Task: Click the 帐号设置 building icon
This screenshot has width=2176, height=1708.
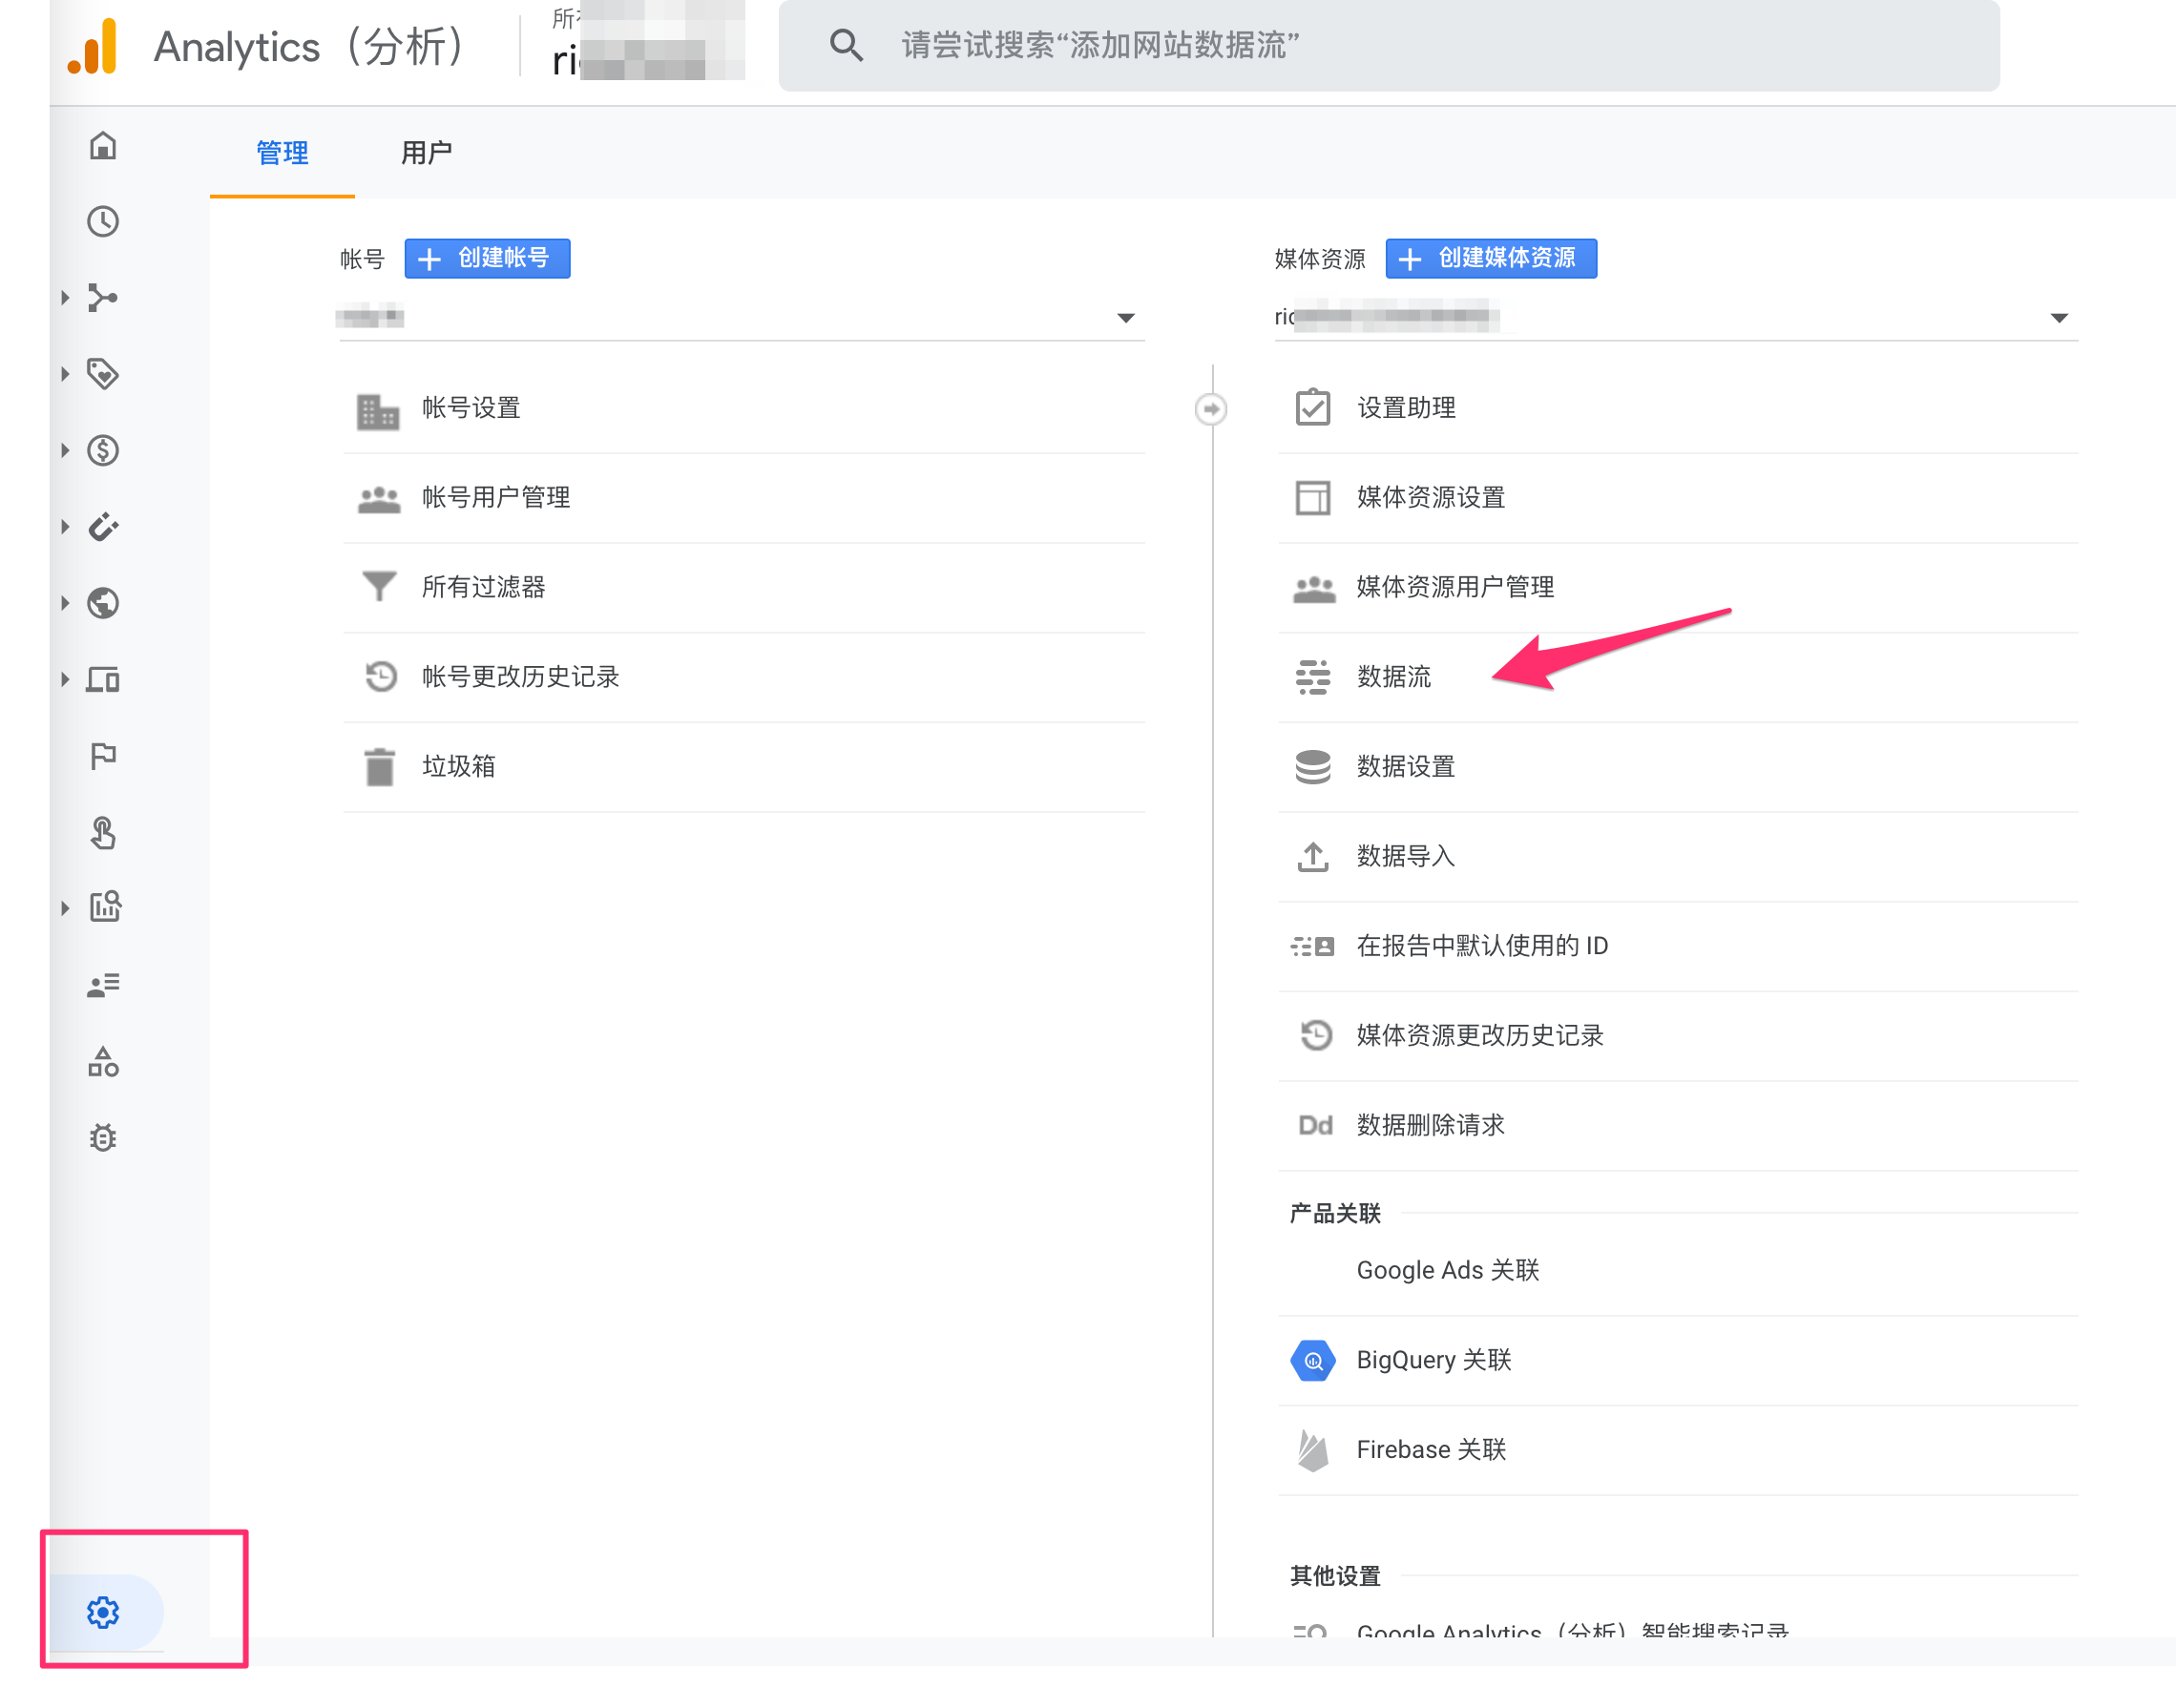Action: tap(378, 410)
